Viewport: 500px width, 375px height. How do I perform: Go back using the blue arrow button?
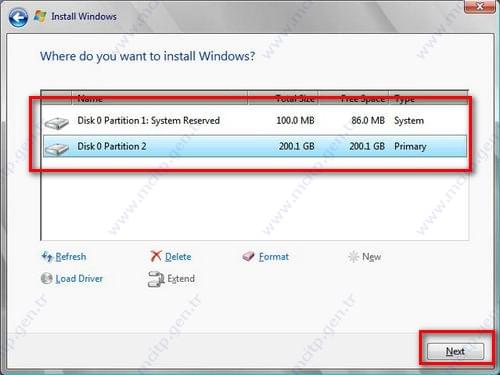click(x=18, y=17)
